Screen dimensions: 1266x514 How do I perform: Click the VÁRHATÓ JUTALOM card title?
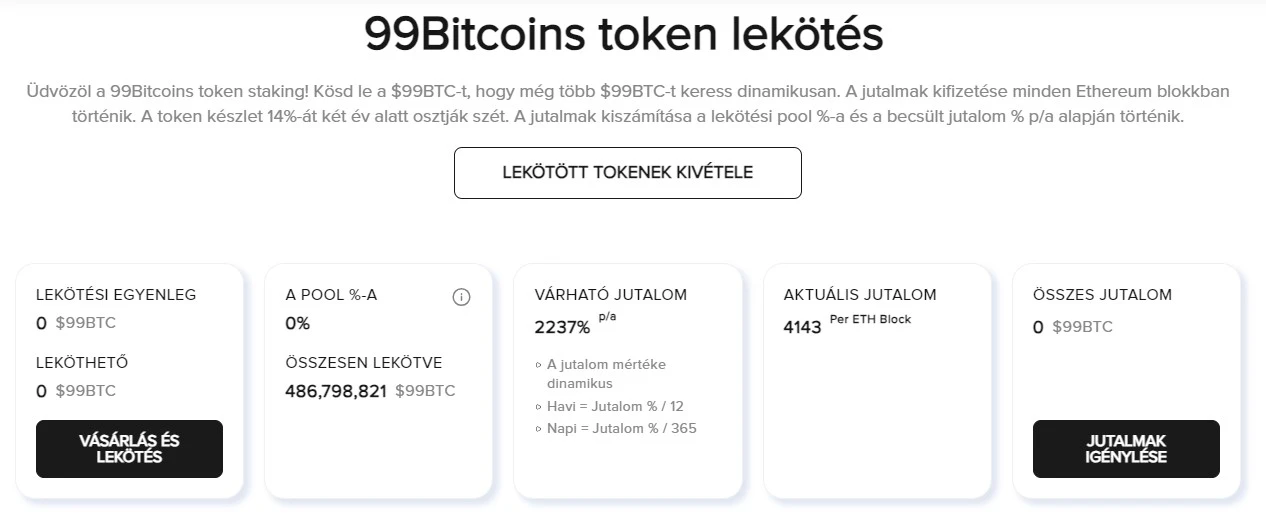coord(611,295)
